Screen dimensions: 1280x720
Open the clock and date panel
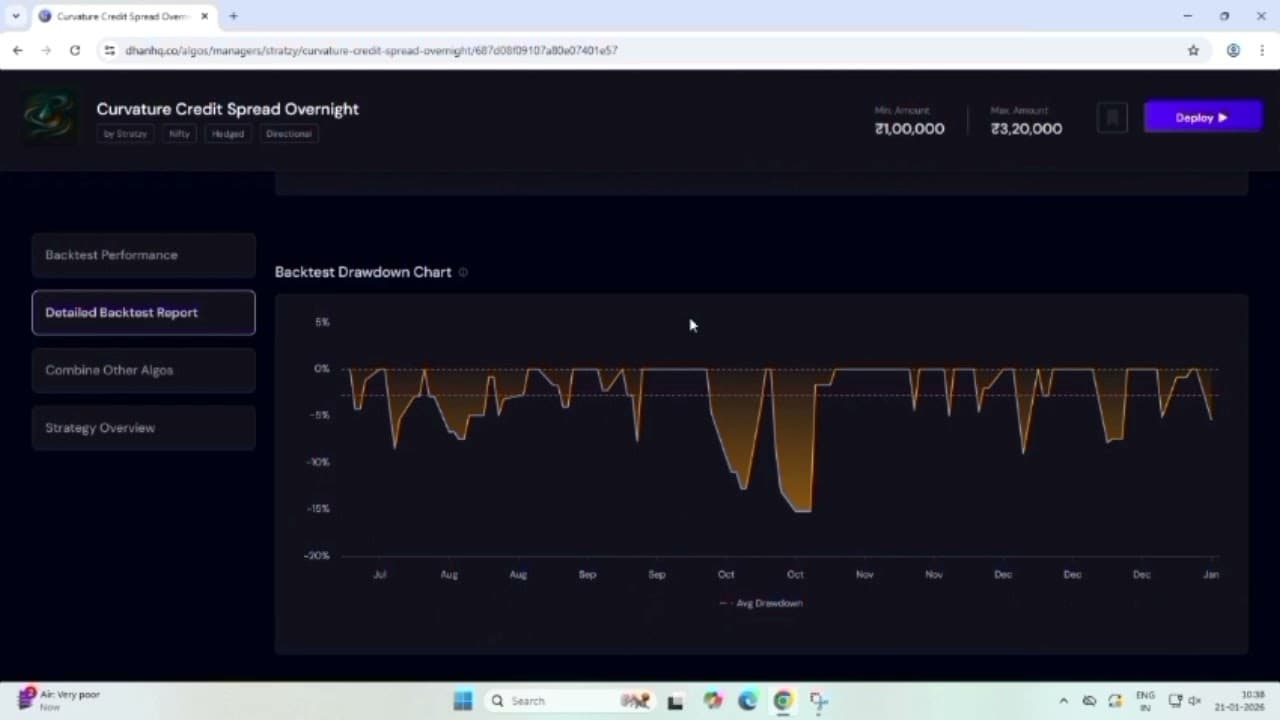pos(1239,701)
